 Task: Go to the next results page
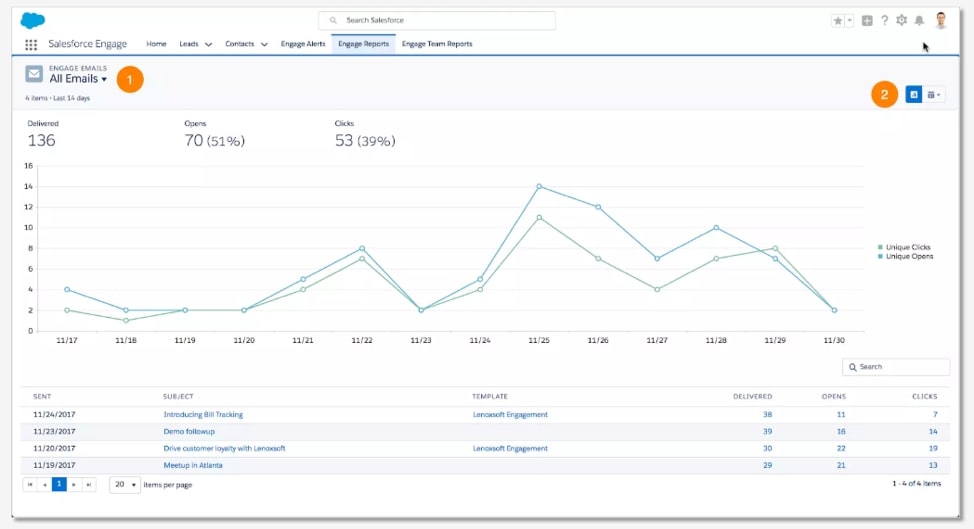[x=74, y=484]
